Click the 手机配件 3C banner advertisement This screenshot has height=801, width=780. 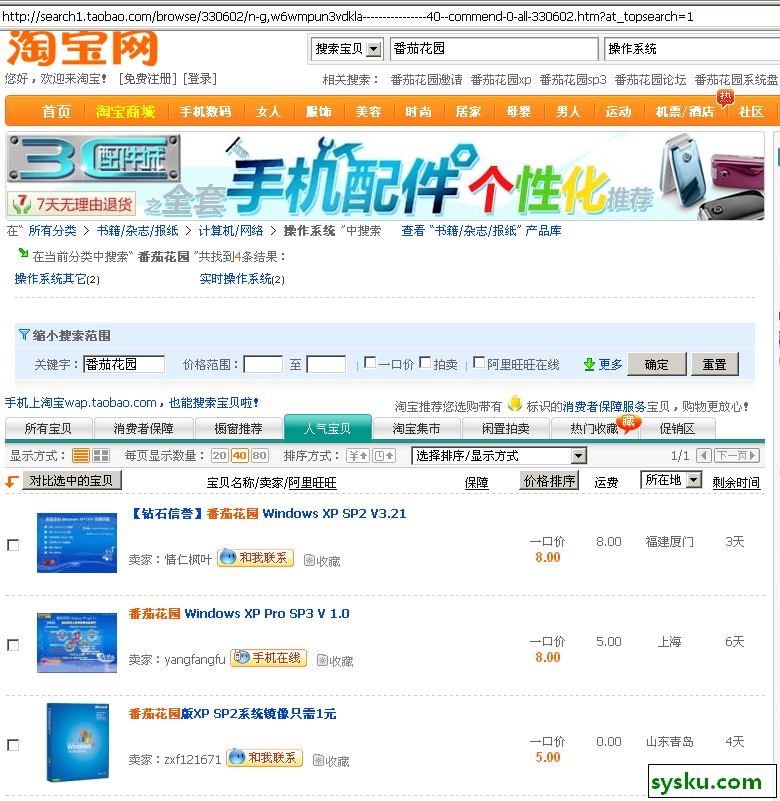coord(385,176)
